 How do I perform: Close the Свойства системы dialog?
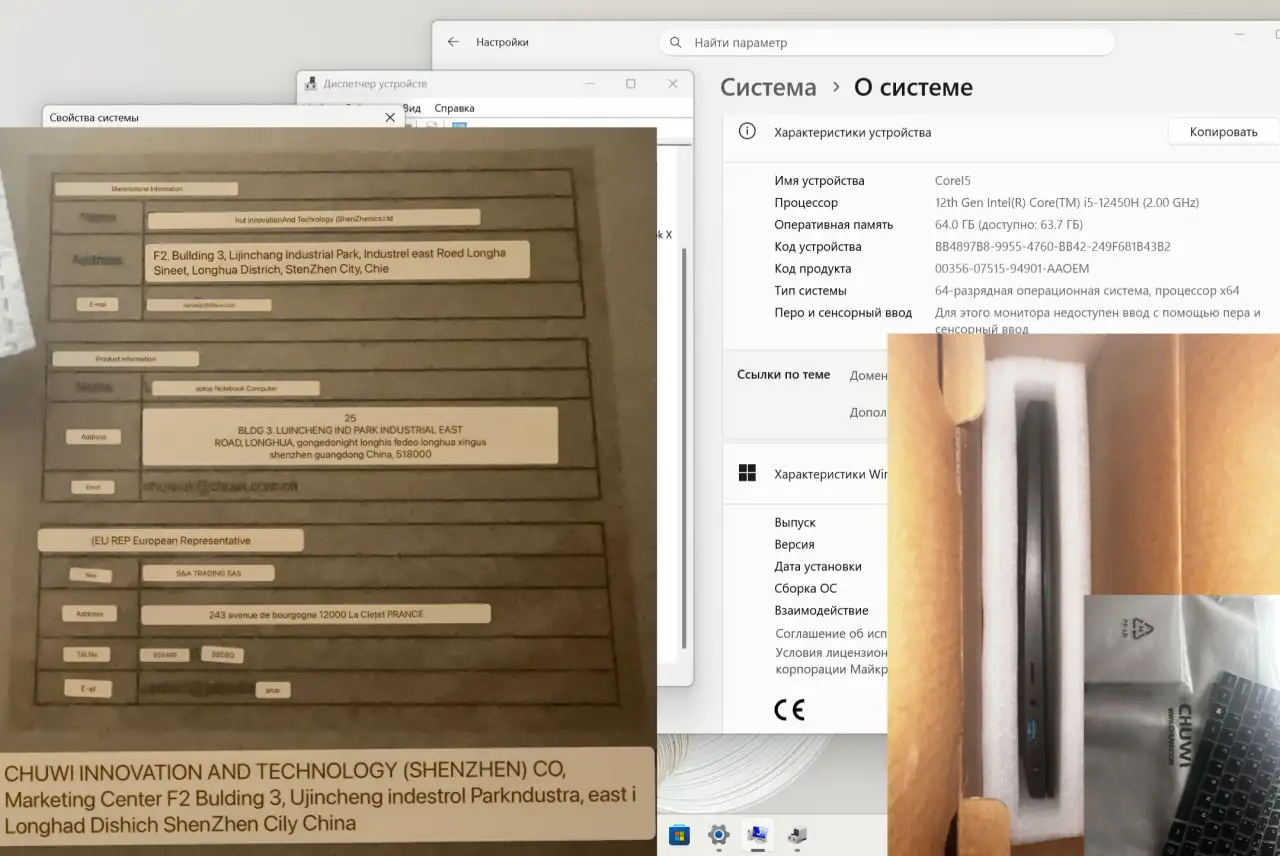click(390, 118)
